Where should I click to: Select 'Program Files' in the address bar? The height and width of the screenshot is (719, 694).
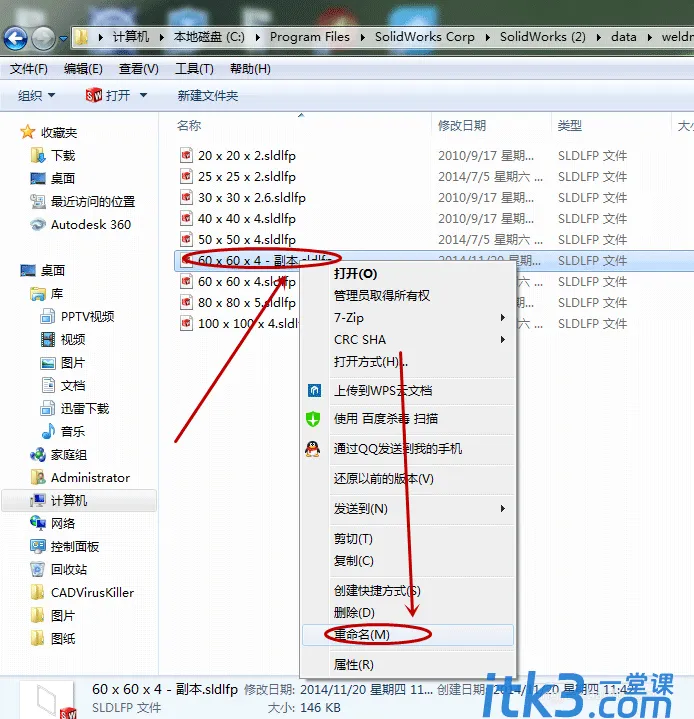coord(310,37)
